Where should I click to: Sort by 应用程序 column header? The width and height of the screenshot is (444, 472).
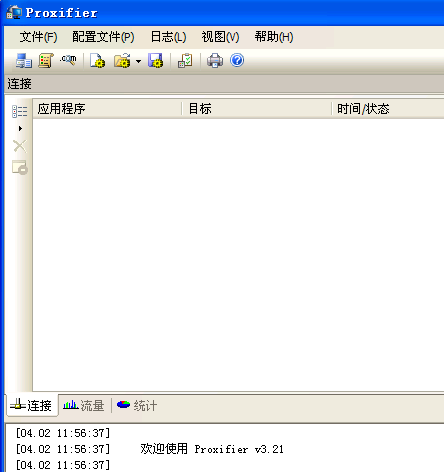click(x=107, y=109)
